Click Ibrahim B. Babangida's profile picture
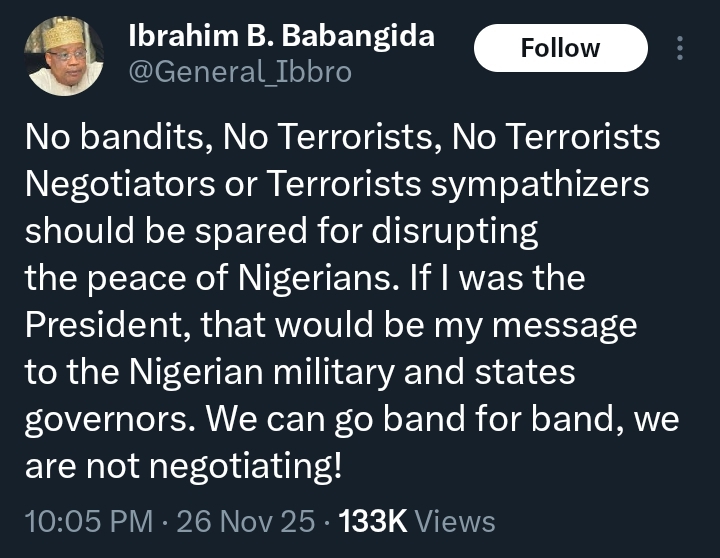 pyautogui.click(x=64, y=58)
